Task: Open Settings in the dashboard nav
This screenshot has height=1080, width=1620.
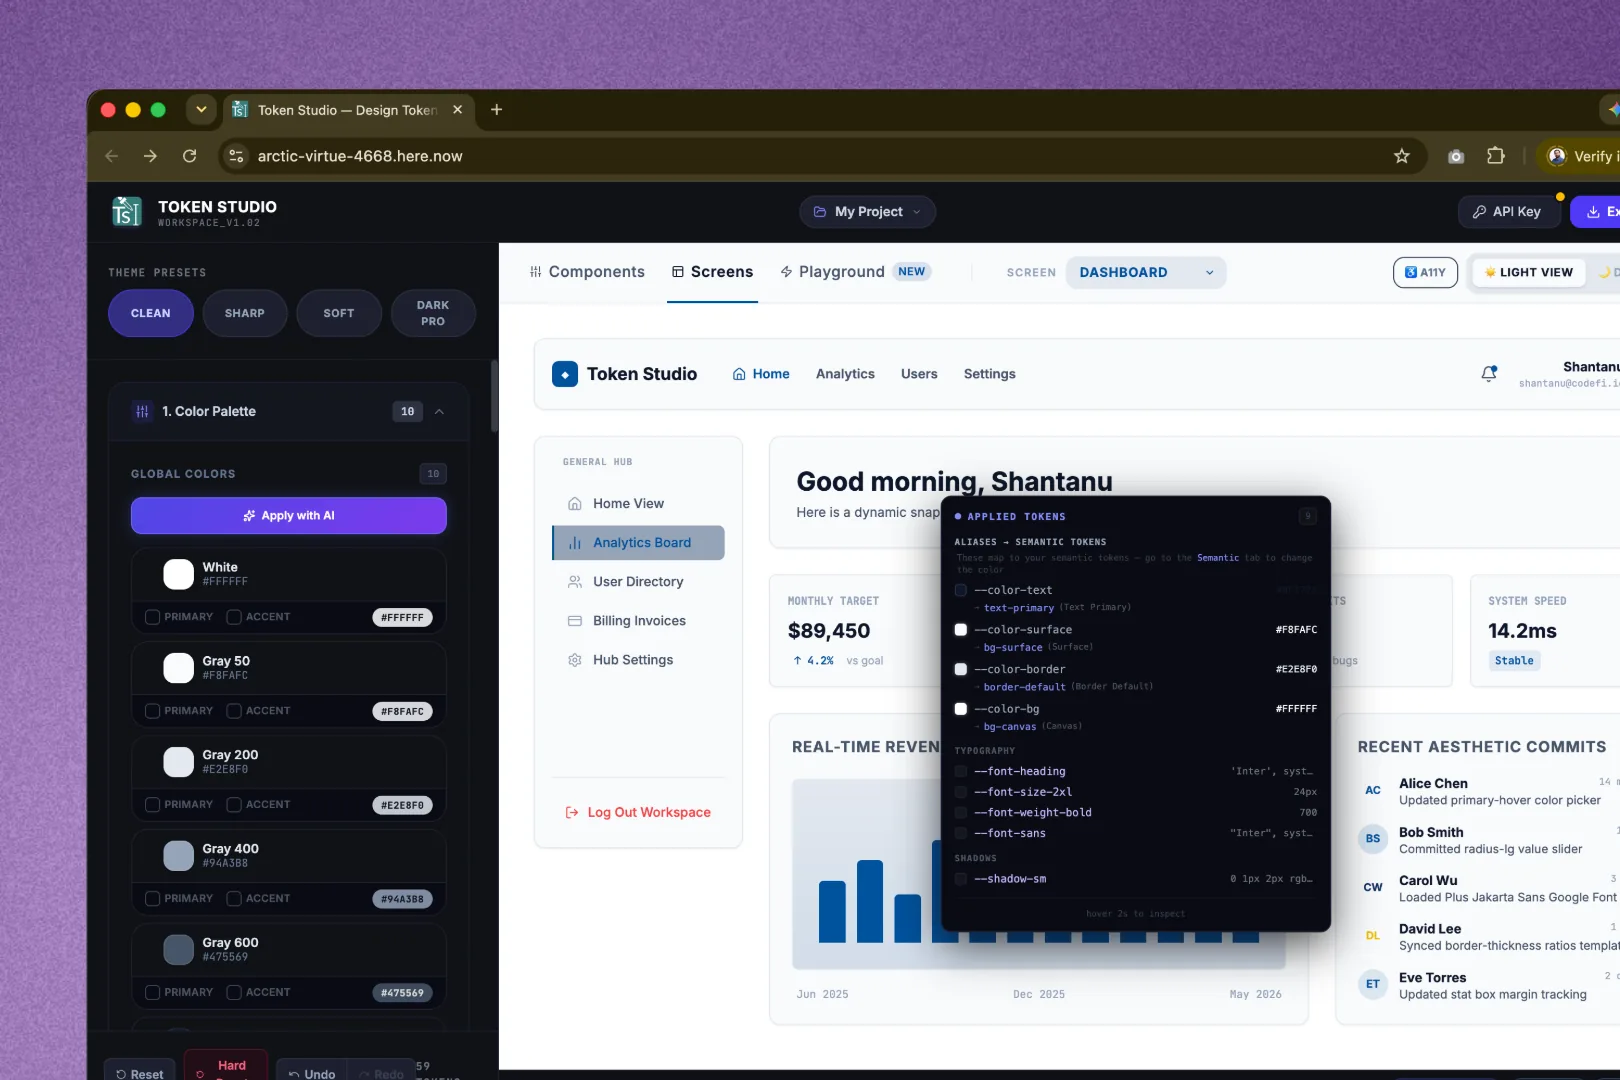Action: pos(990,374)
